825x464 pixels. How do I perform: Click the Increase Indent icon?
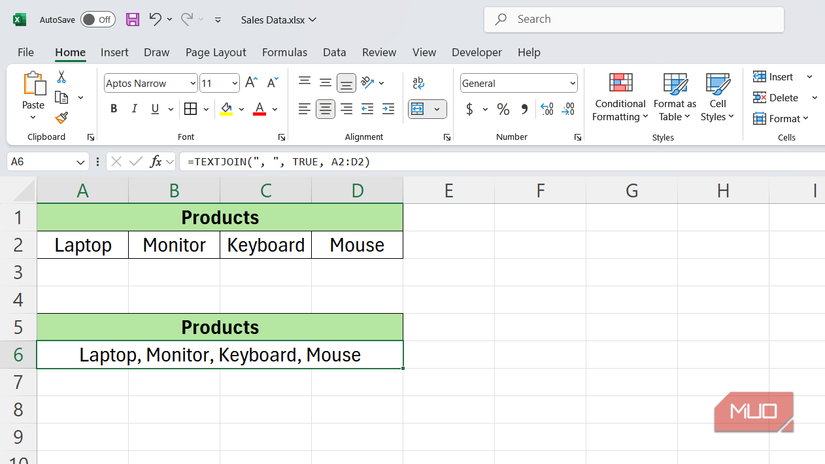pos(388,109)
